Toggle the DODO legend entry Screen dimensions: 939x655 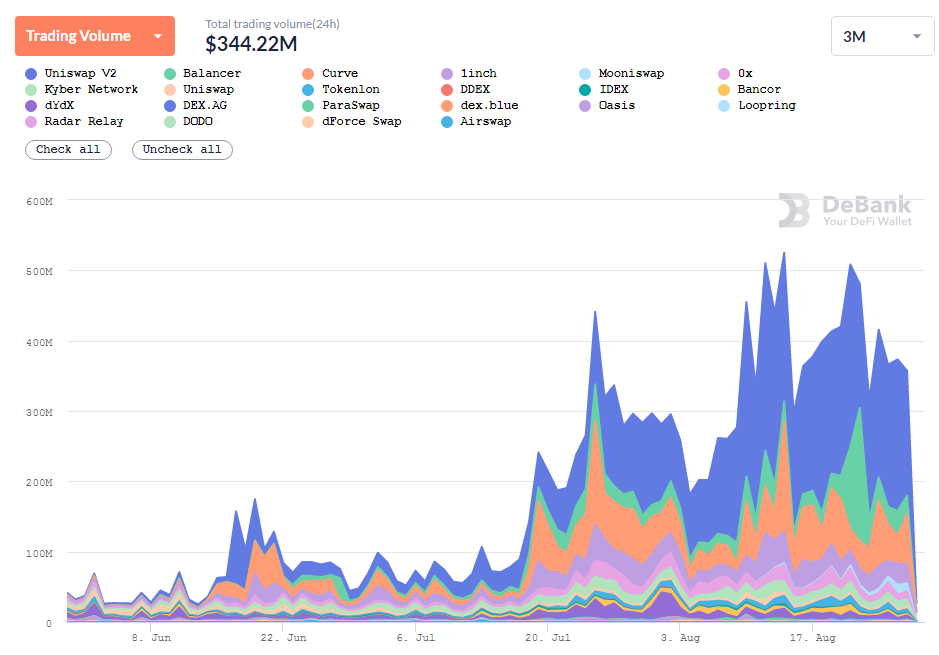189,122
